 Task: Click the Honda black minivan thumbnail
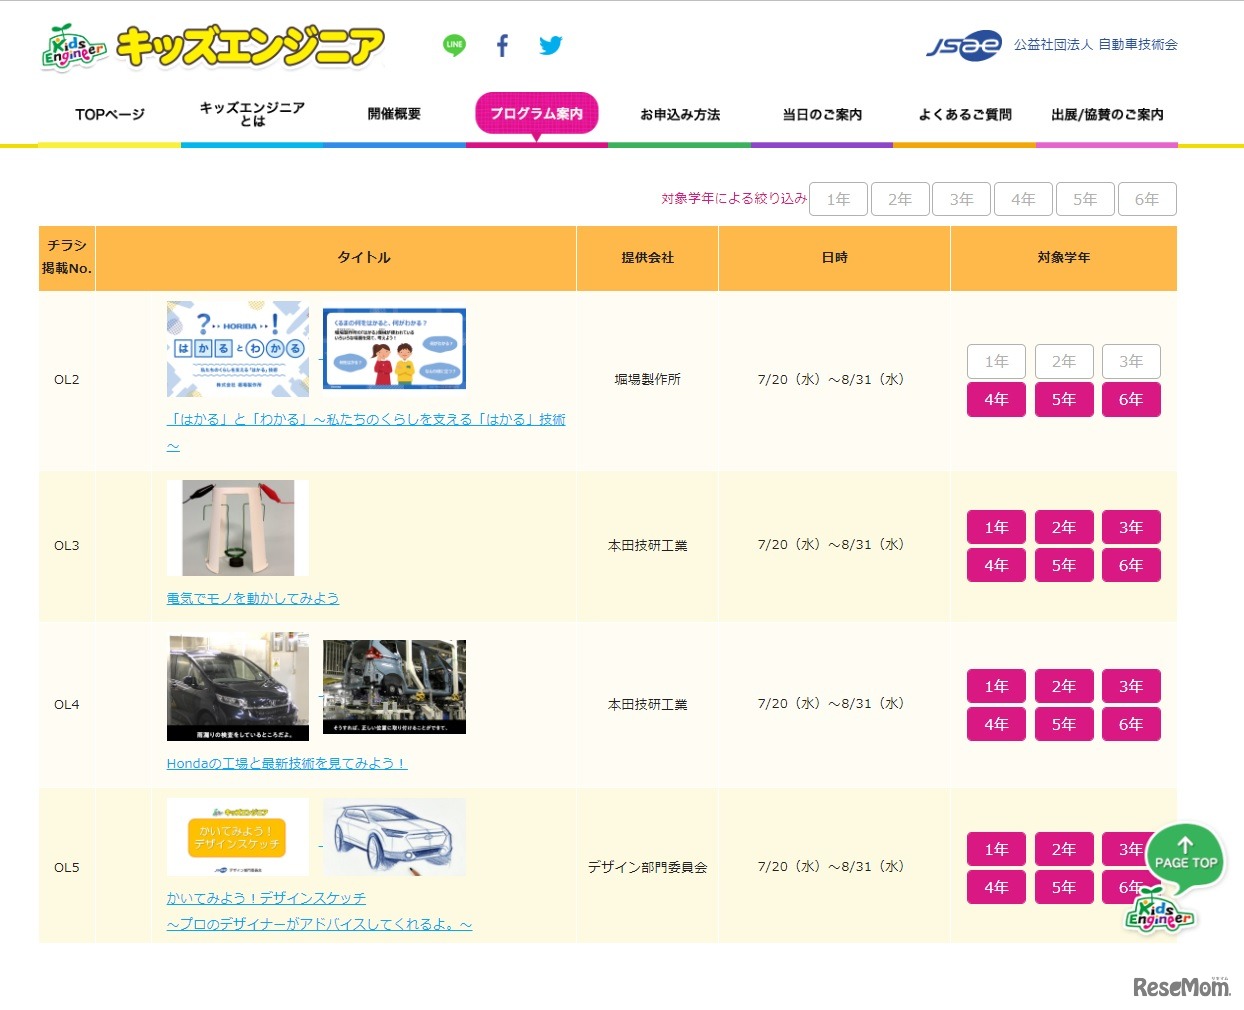pos(238,686)
